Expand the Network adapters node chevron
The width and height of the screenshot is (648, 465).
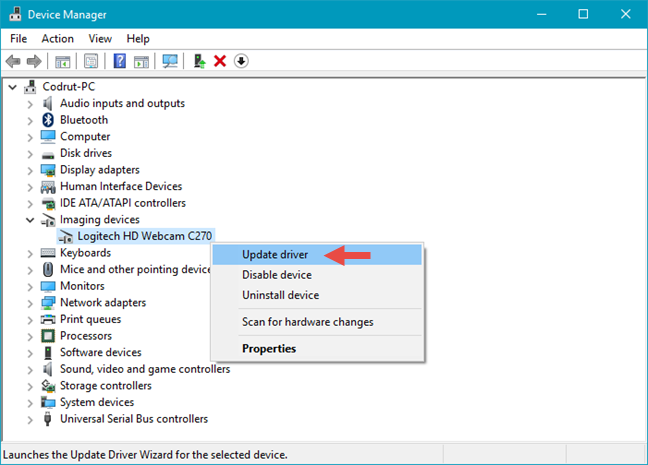click(30, 303)
